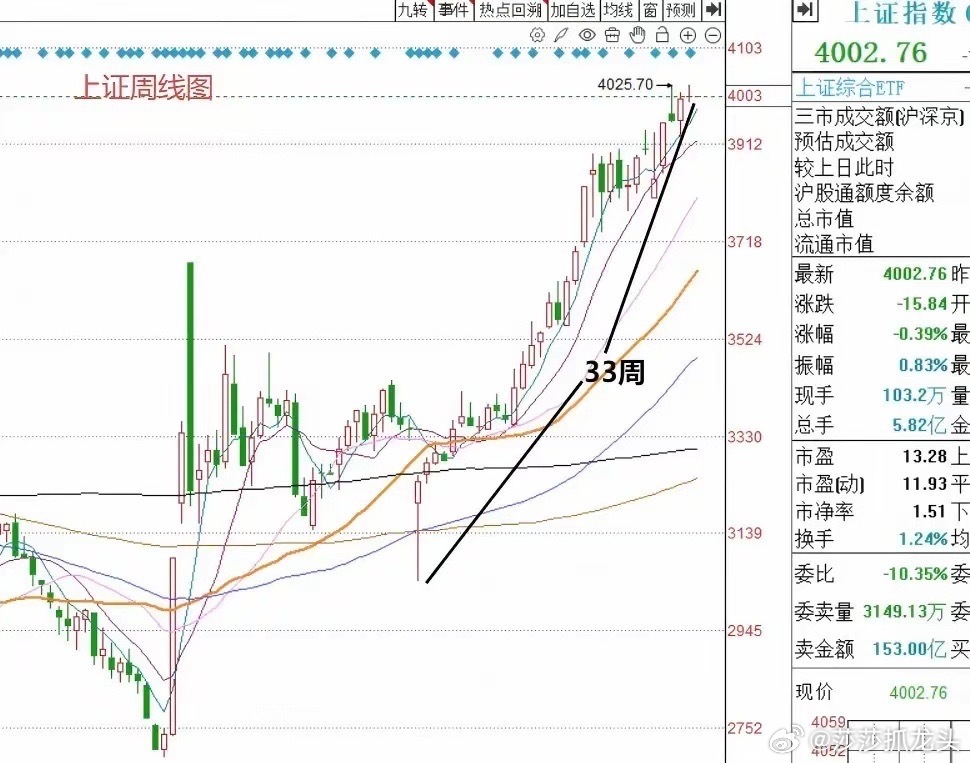Open the toolbox icon on the toolbar
Screen dimensions: 970x763
pyautogui.click(x=612, y=34)
